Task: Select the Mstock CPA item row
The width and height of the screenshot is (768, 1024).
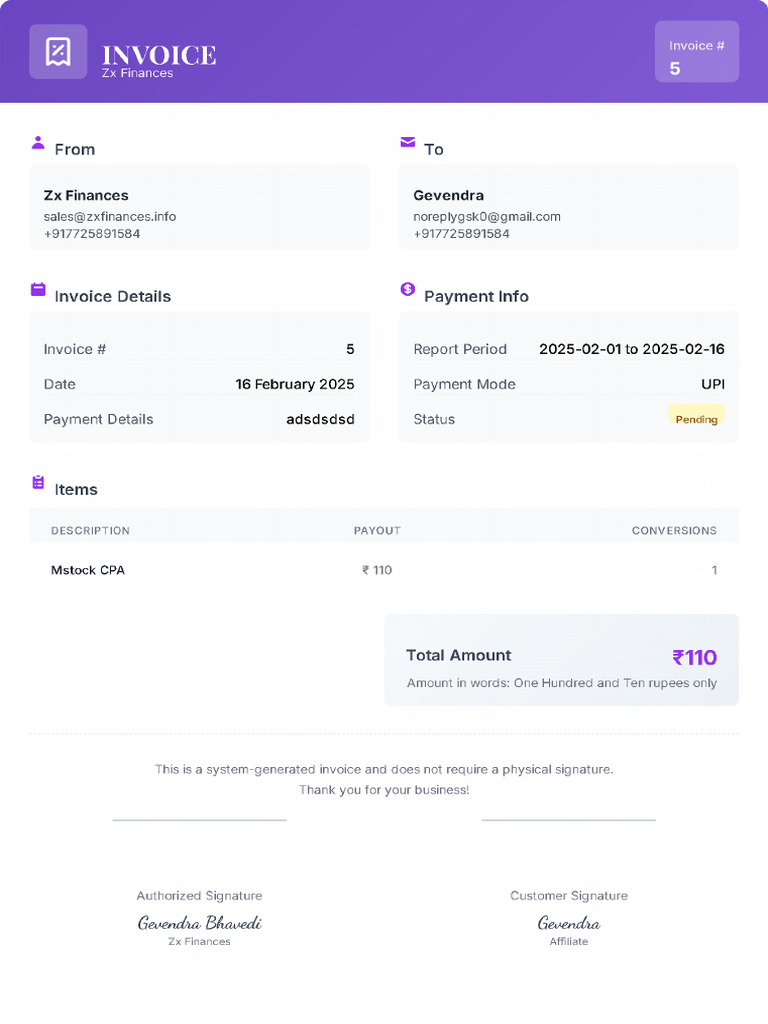Action: click(x=88, y=570)
